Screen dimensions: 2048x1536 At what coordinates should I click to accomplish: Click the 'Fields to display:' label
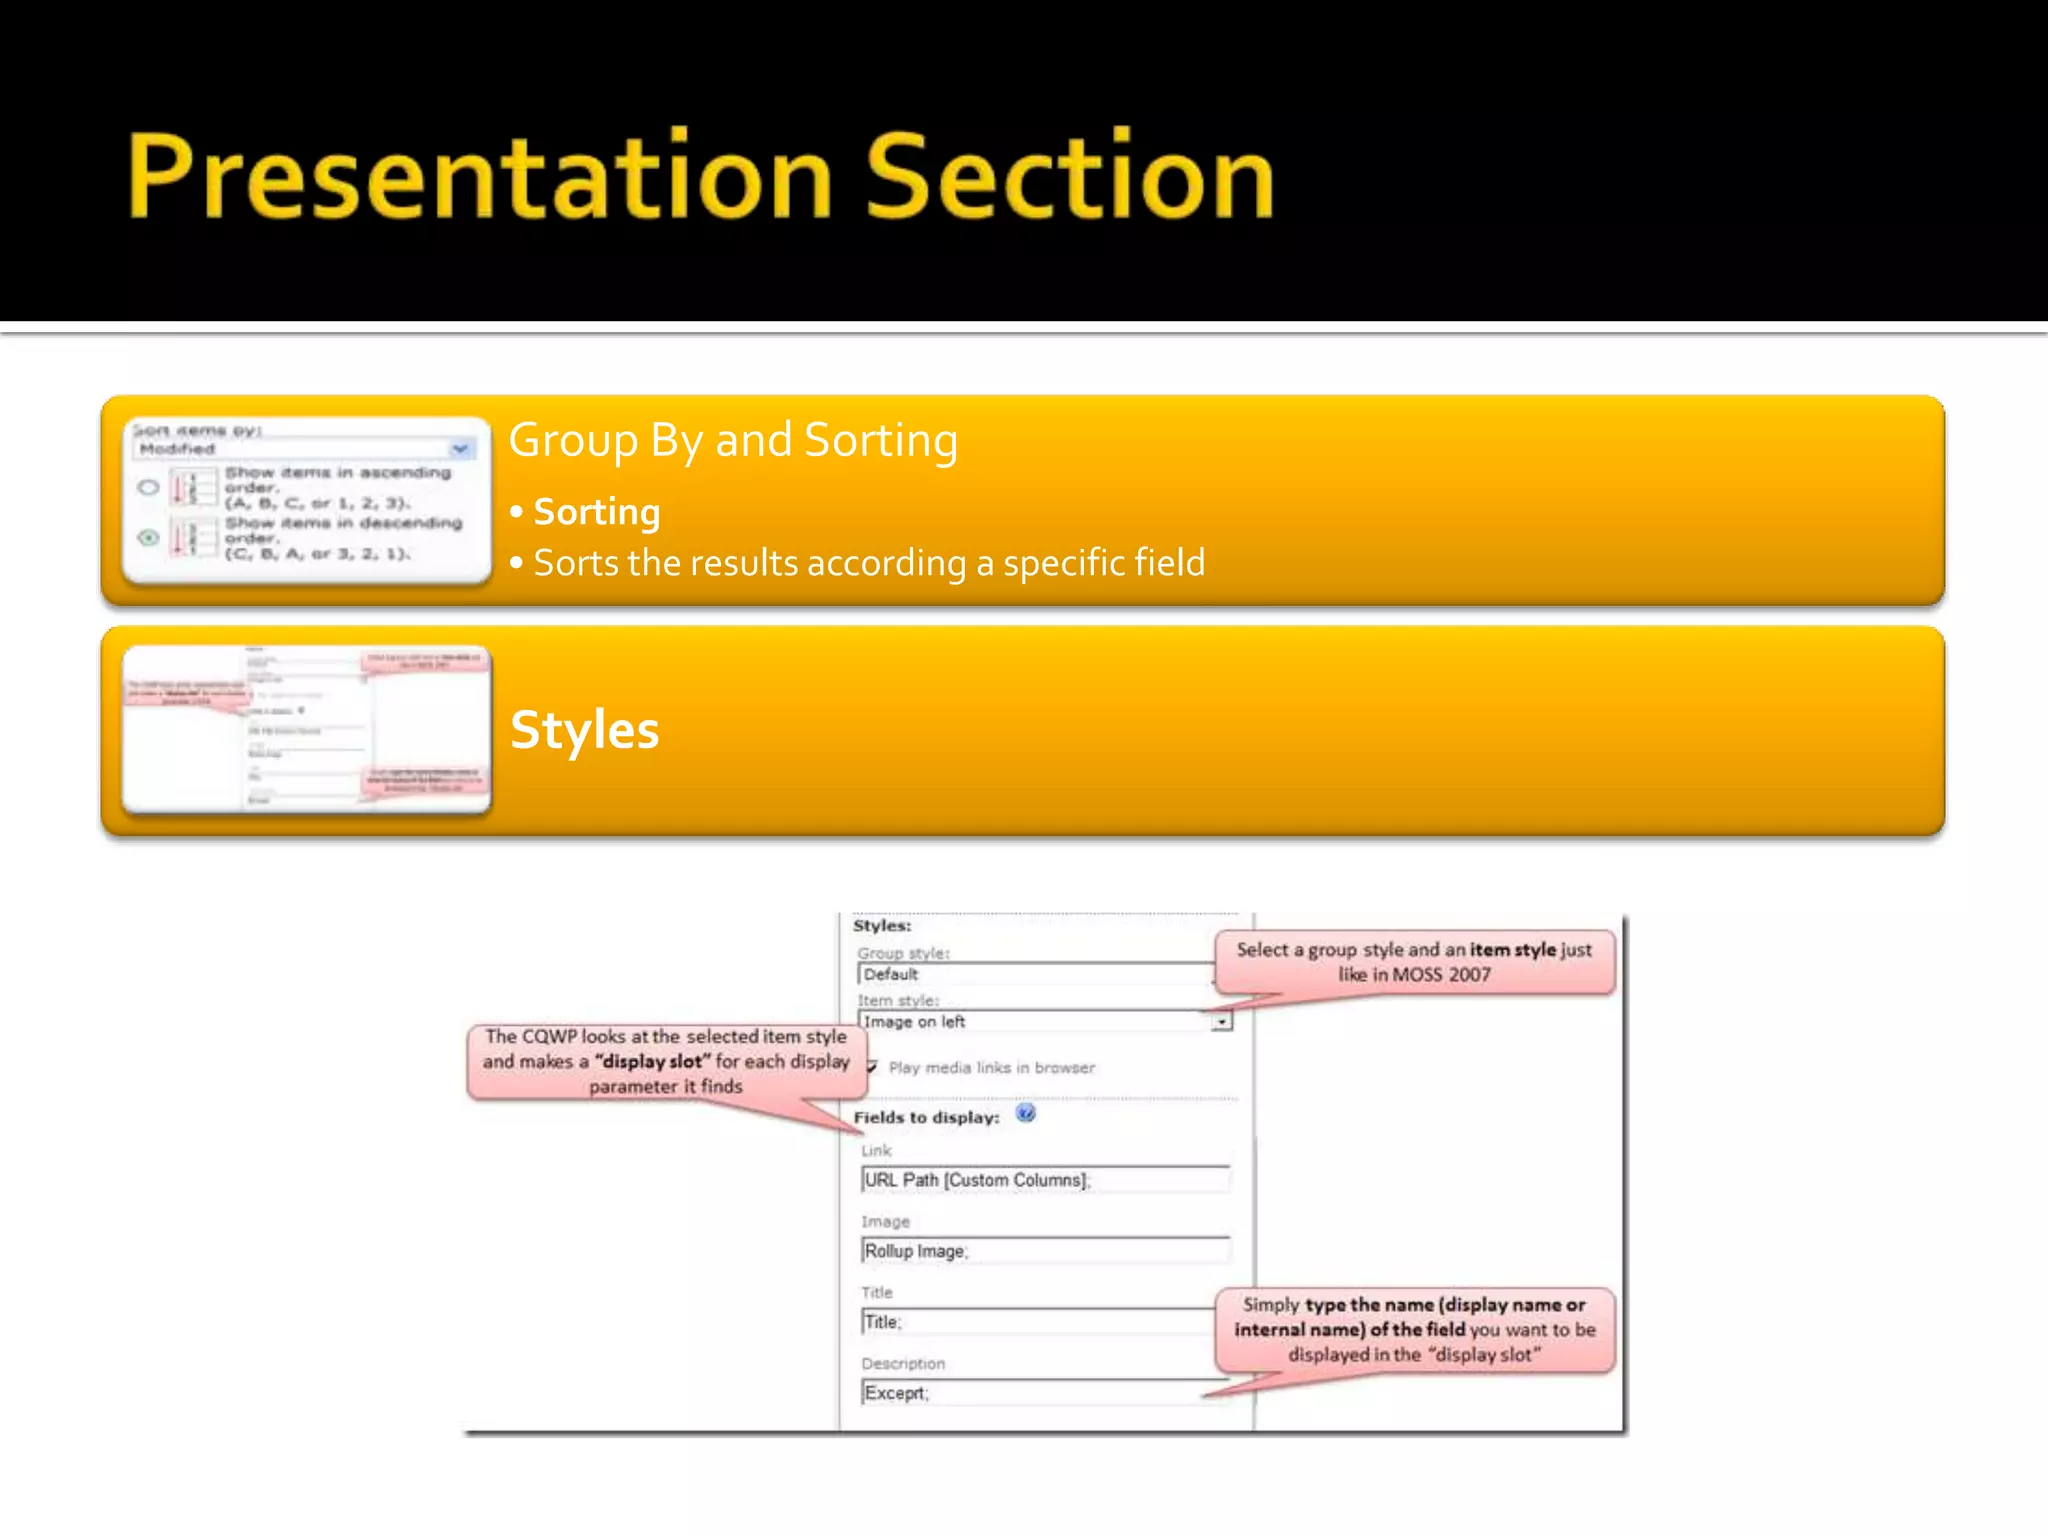[926, 1118]
